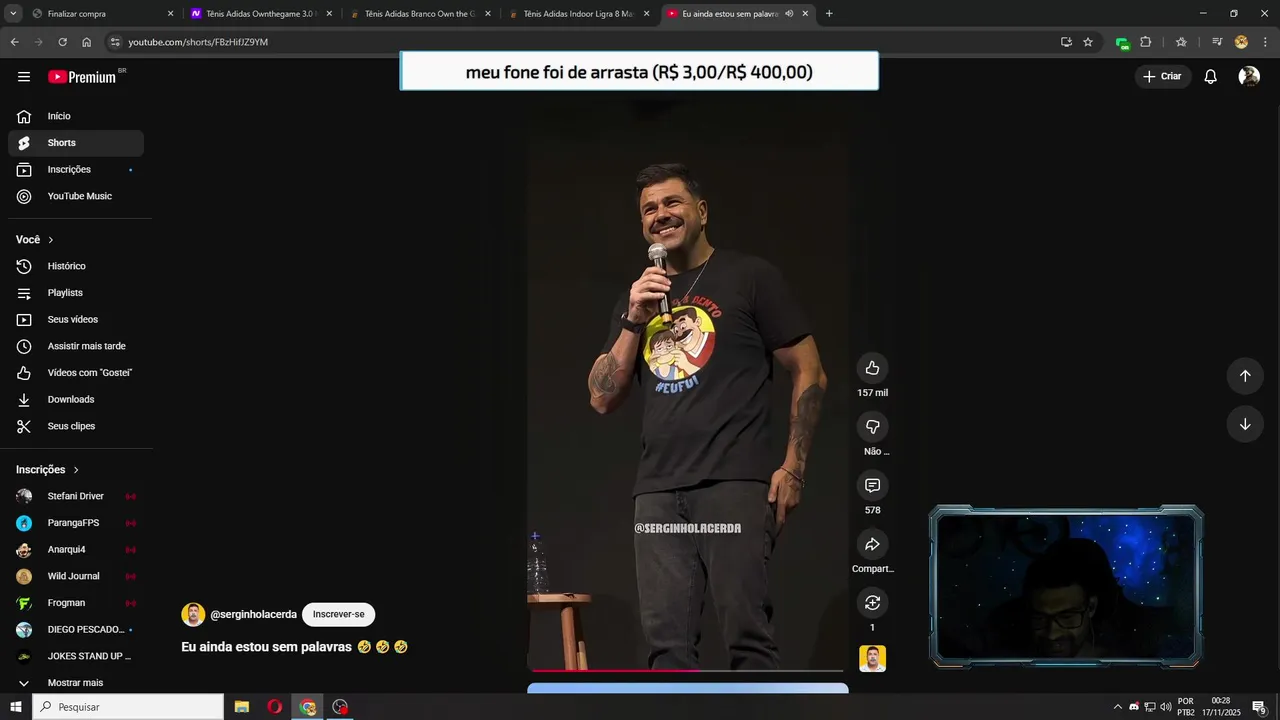
Task: Go to previous Short with up arrow
Action: click(x=1245, y=376)
